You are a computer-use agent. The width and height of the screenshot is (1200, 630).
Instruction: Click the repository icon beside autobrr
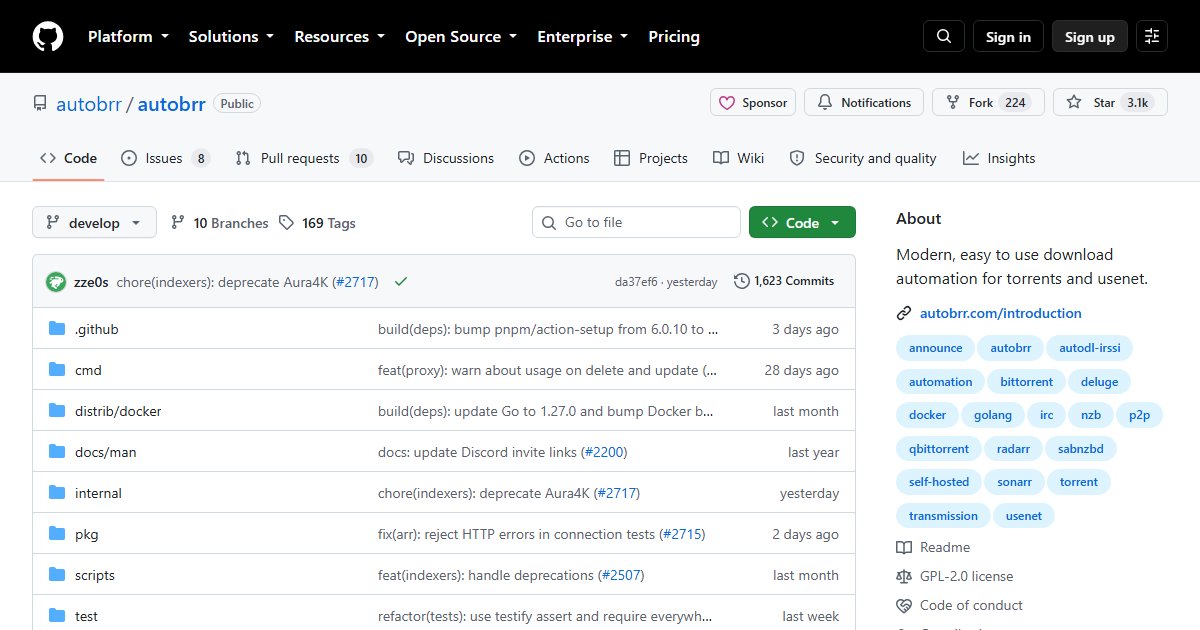40,103
